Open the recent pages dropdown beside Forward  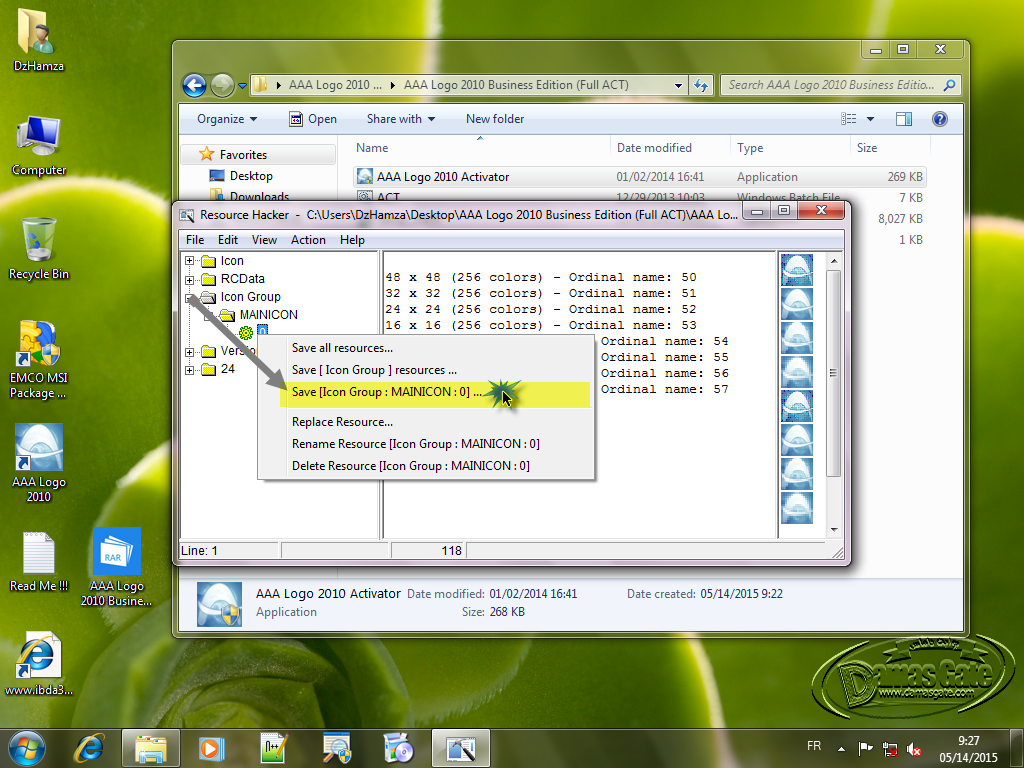pyautogui.click(x=242, y=86)
